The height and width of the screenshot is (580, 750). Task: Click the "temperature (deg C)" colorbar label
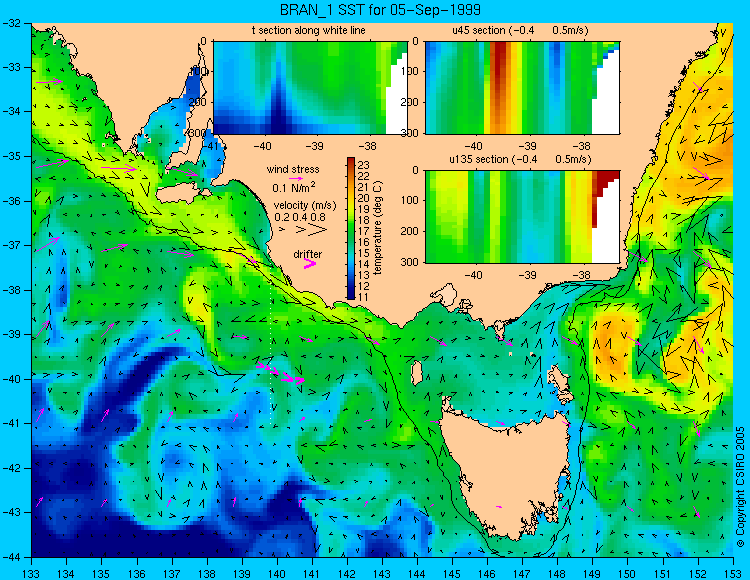pos(378,228)
